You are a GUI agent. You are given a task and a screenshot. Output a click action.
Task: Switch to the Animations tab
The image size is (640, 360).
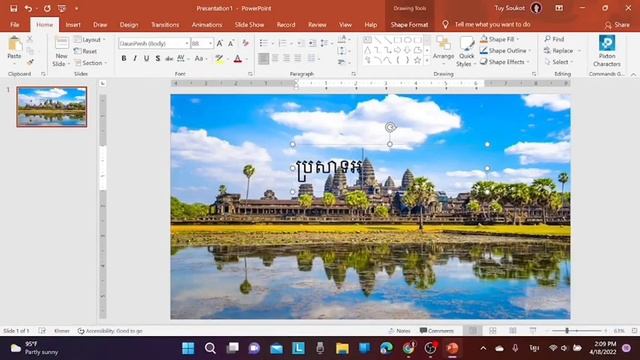[x=207, y=24]
